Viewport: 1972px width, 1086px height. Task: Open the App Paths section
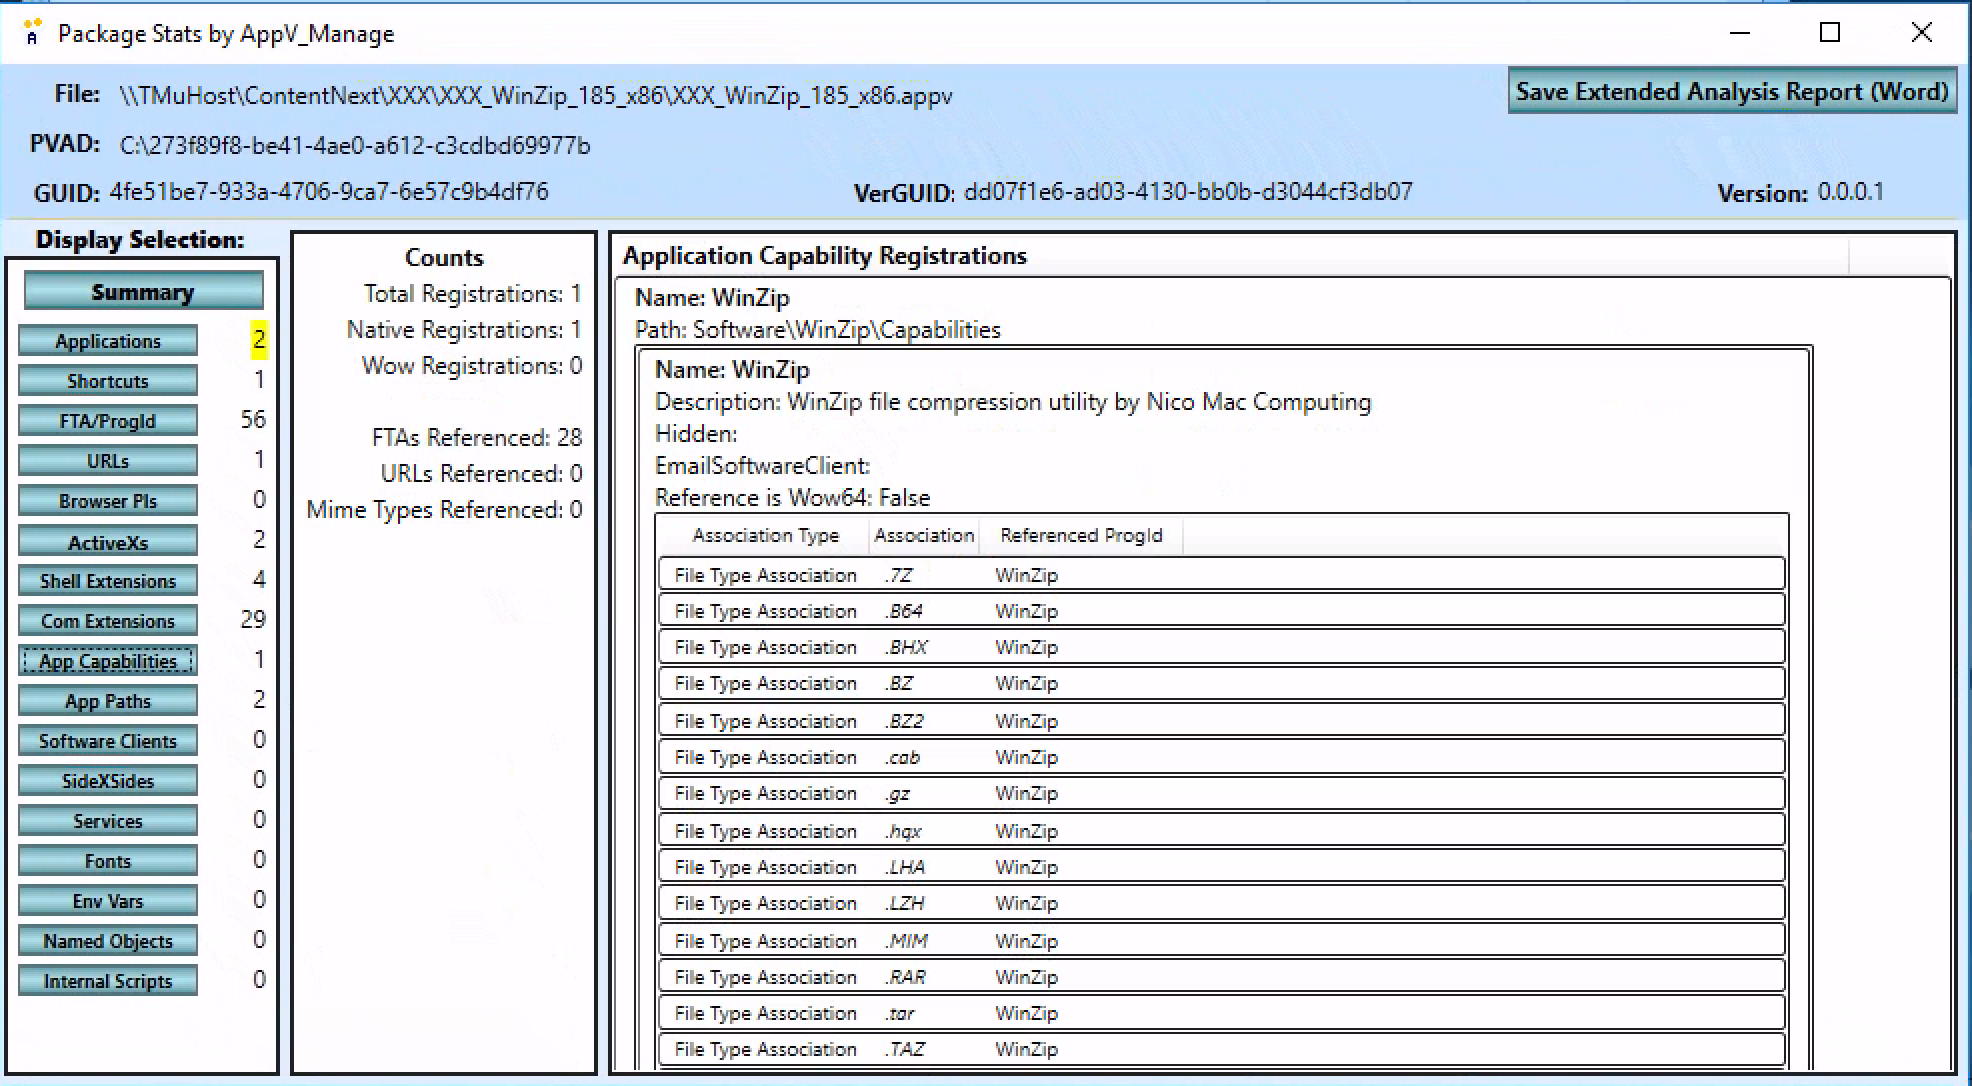[108, 700]
